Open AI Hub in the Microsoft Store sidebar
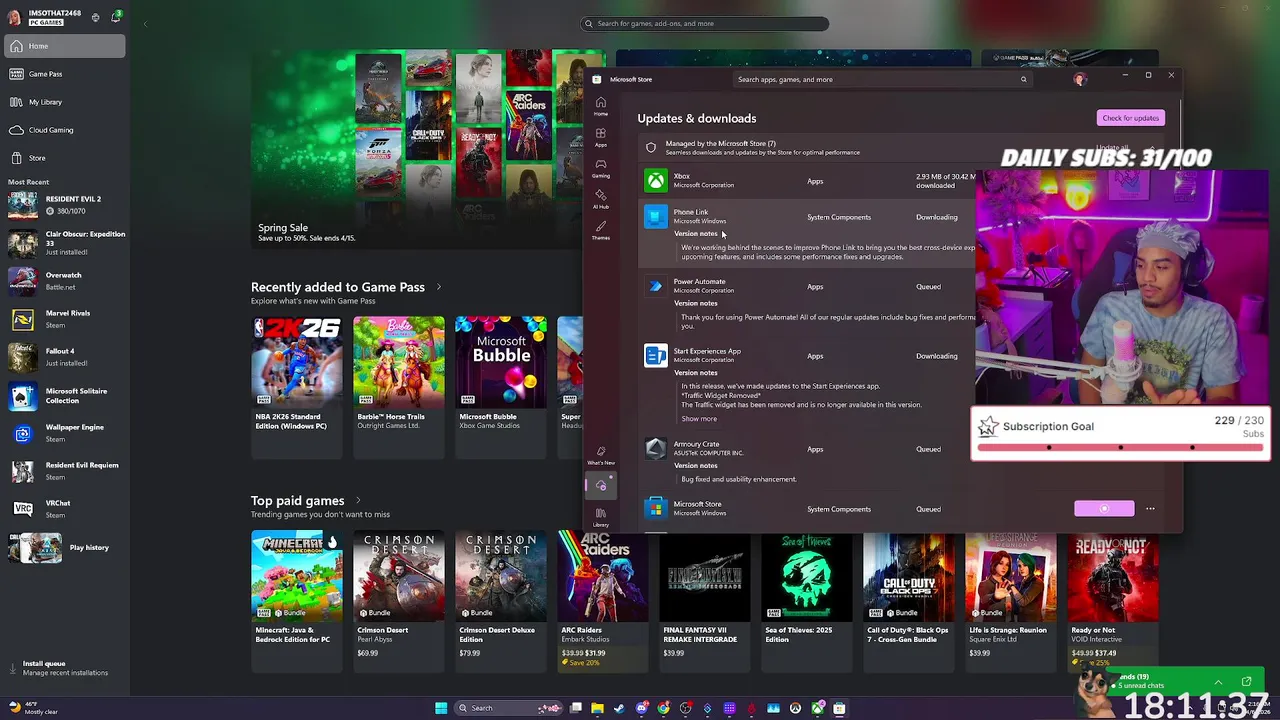The image size is (1280, 720). (x=600, y=199)
